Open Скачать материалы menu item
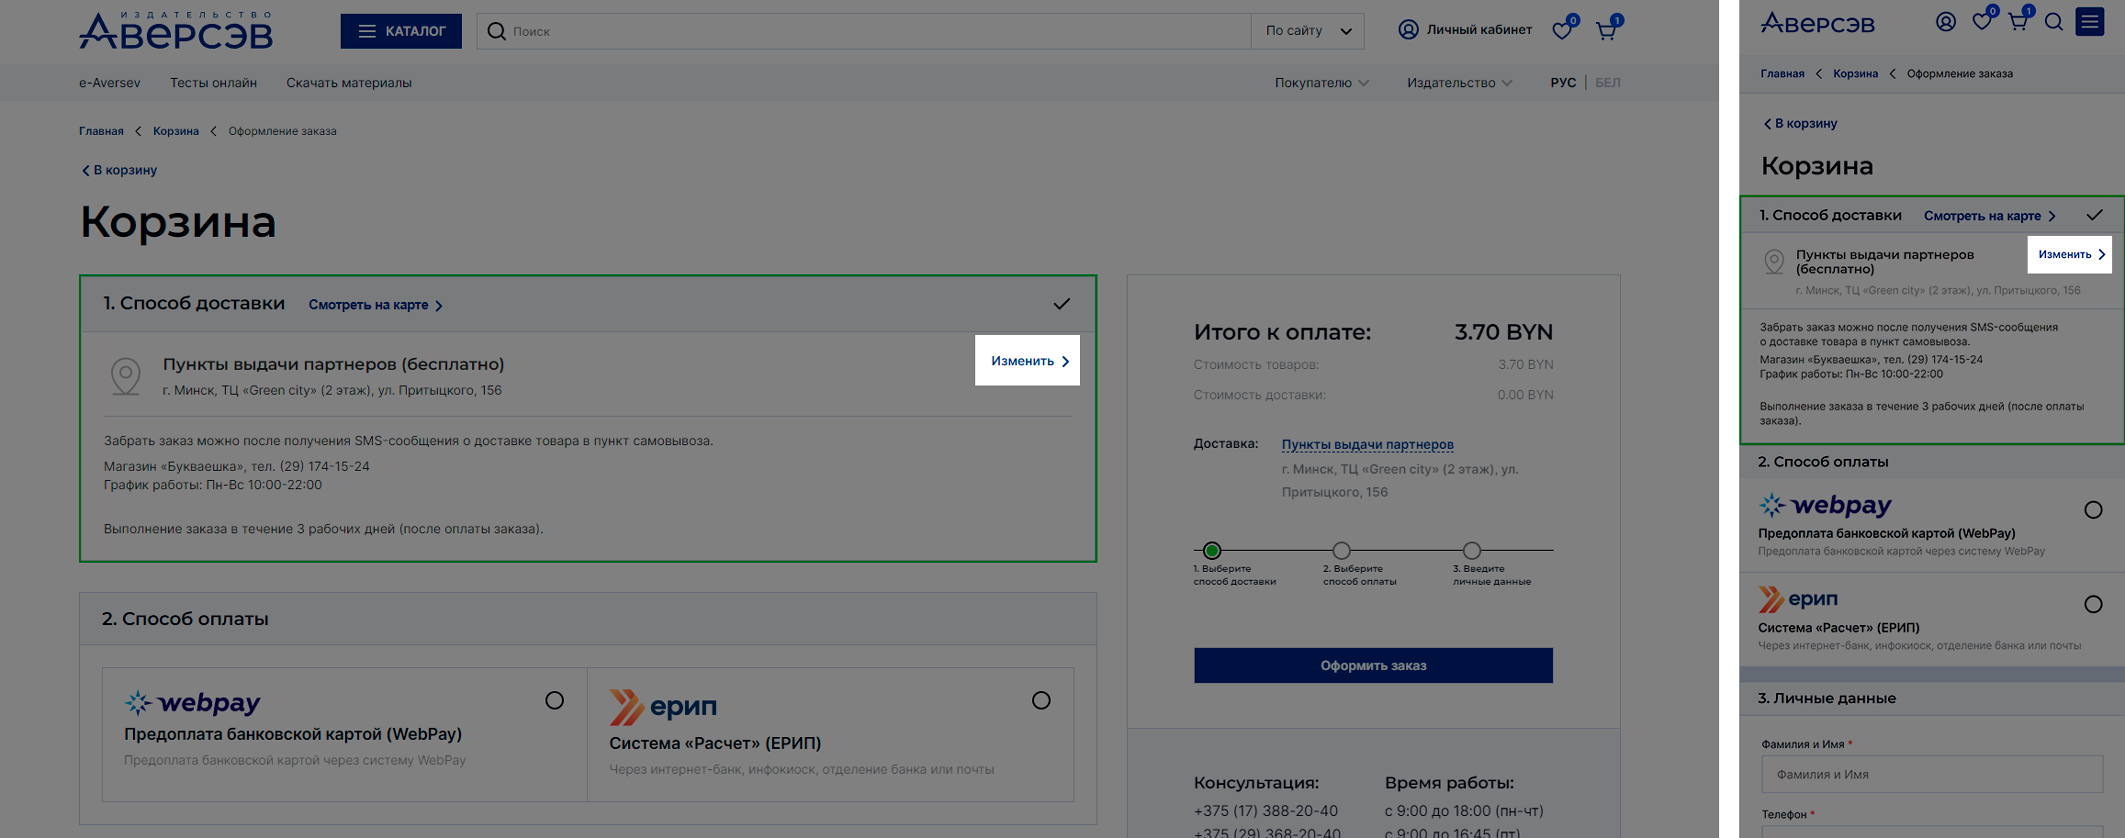The width and height of the screenshot is (2125, 838). pyautogui.click(x=348, y=83)
